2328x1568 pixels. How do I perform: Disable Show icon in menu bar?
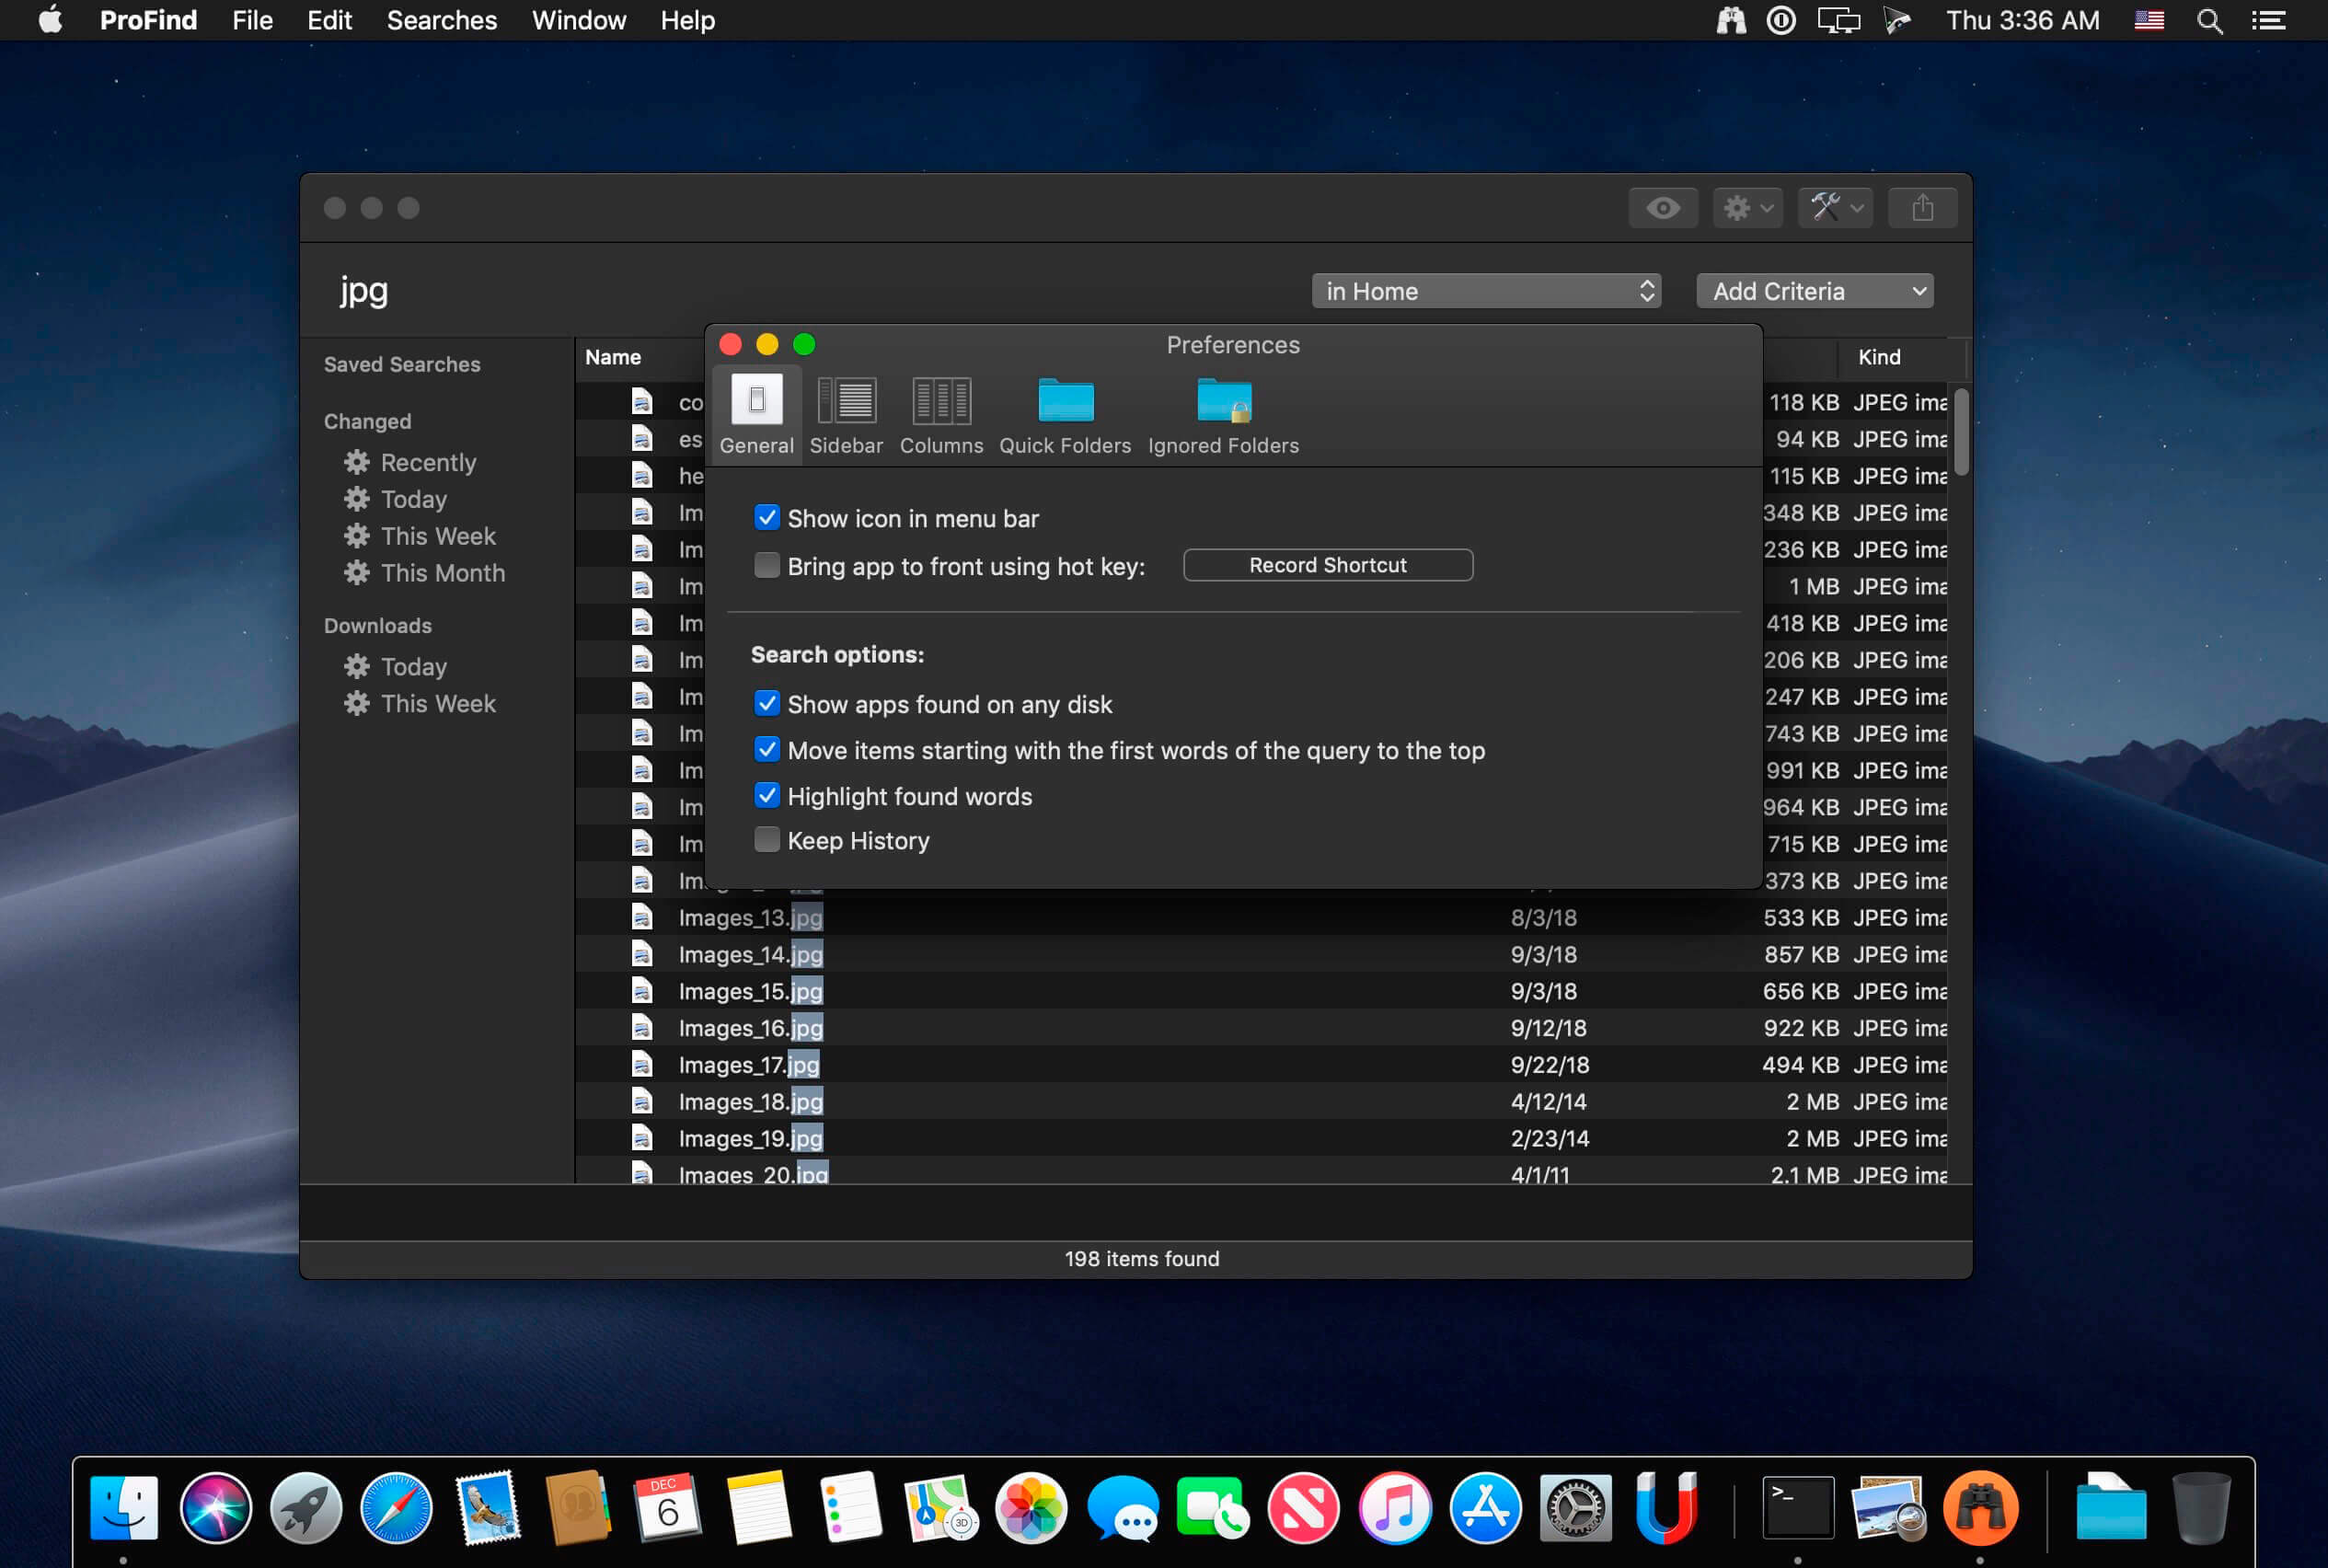click(x=766, y=517)
